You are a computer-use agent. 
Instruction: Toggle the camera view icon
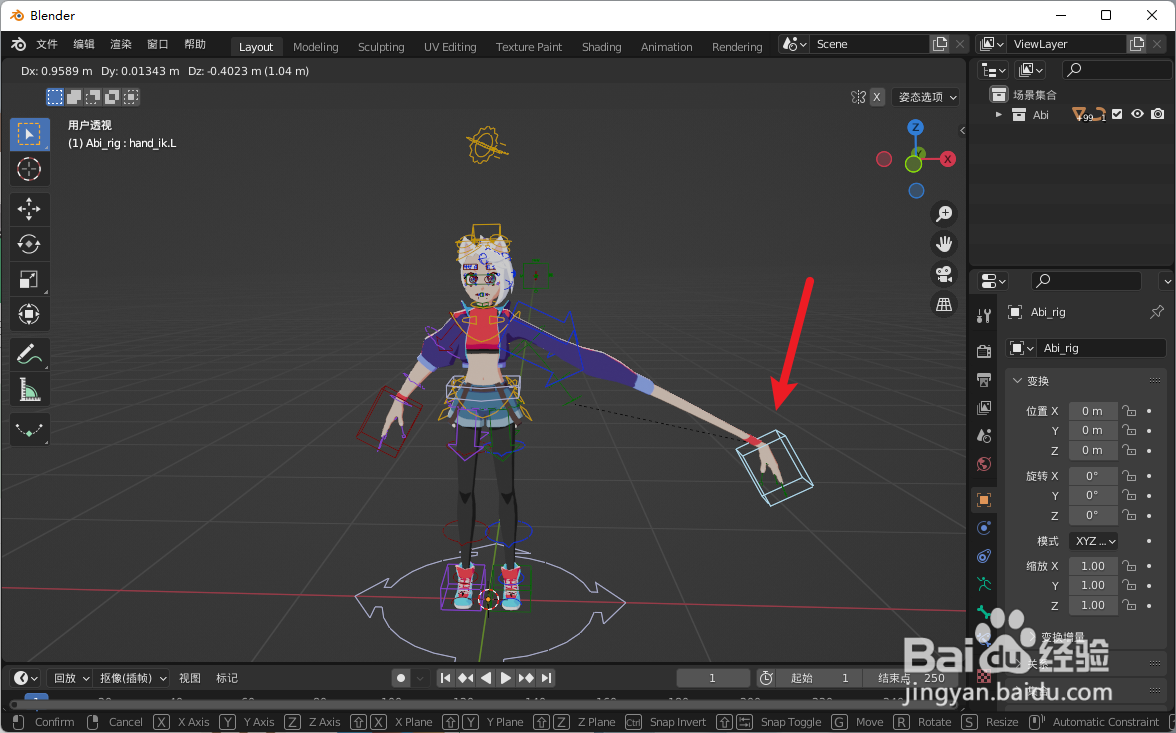click(944, 274)
